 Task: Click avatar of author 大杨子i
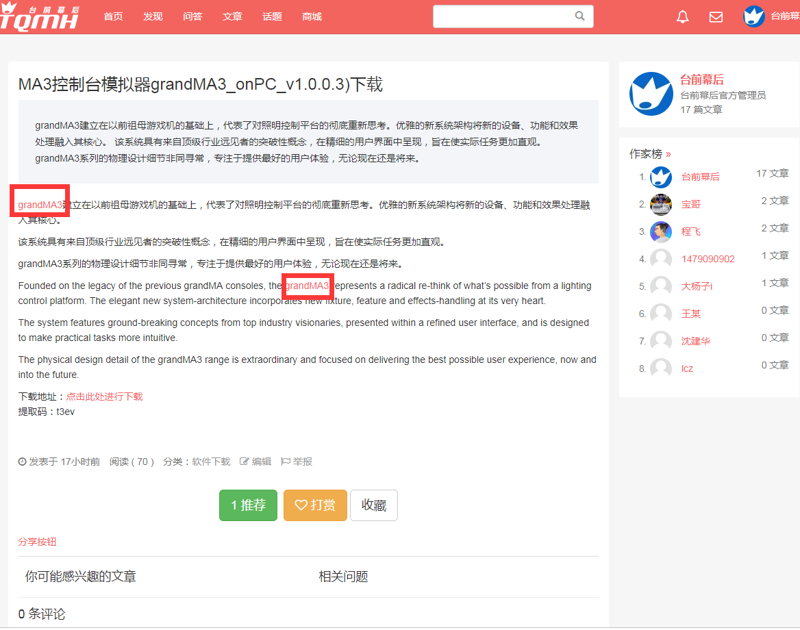(661, 286)
